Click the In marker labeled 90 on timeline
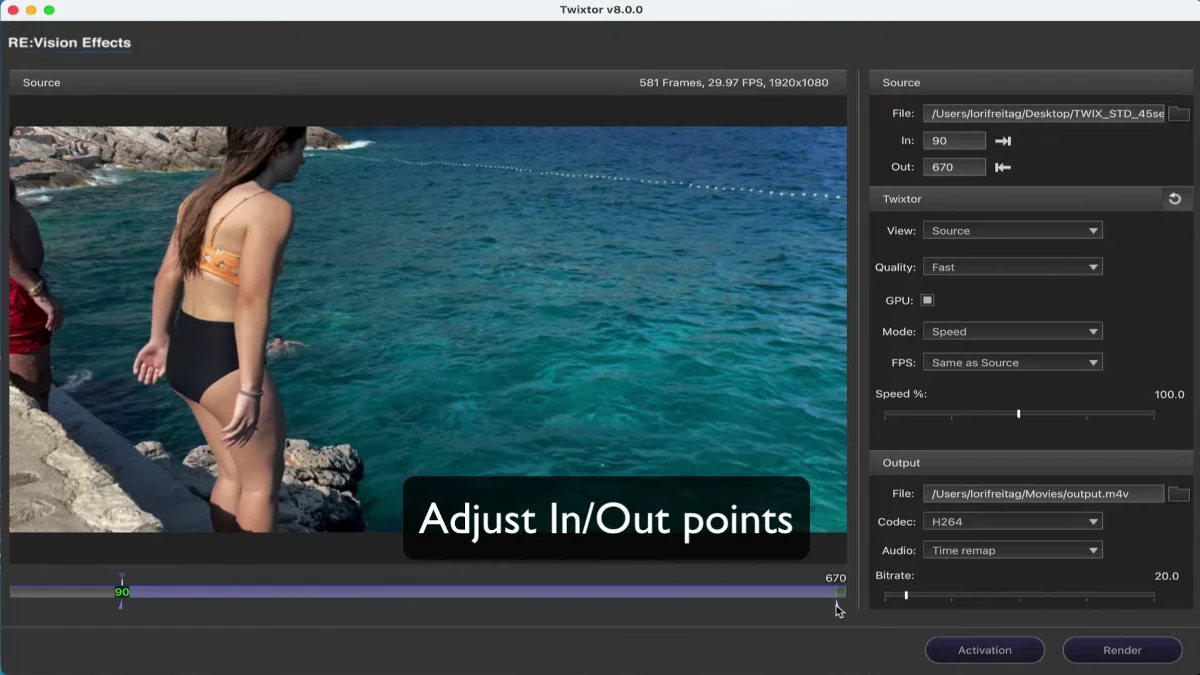The image size is (1200, 675). tap(122, 592)
